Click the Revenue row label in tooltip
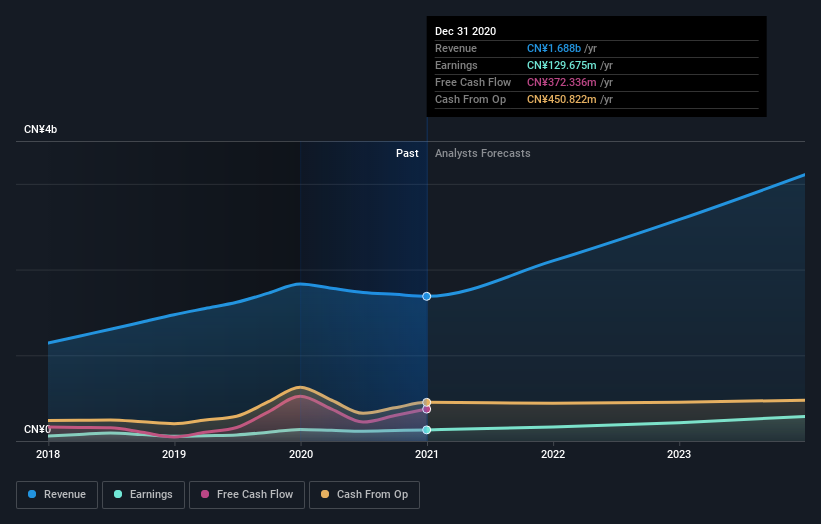821x524 pixels. [x=456, y=48]
